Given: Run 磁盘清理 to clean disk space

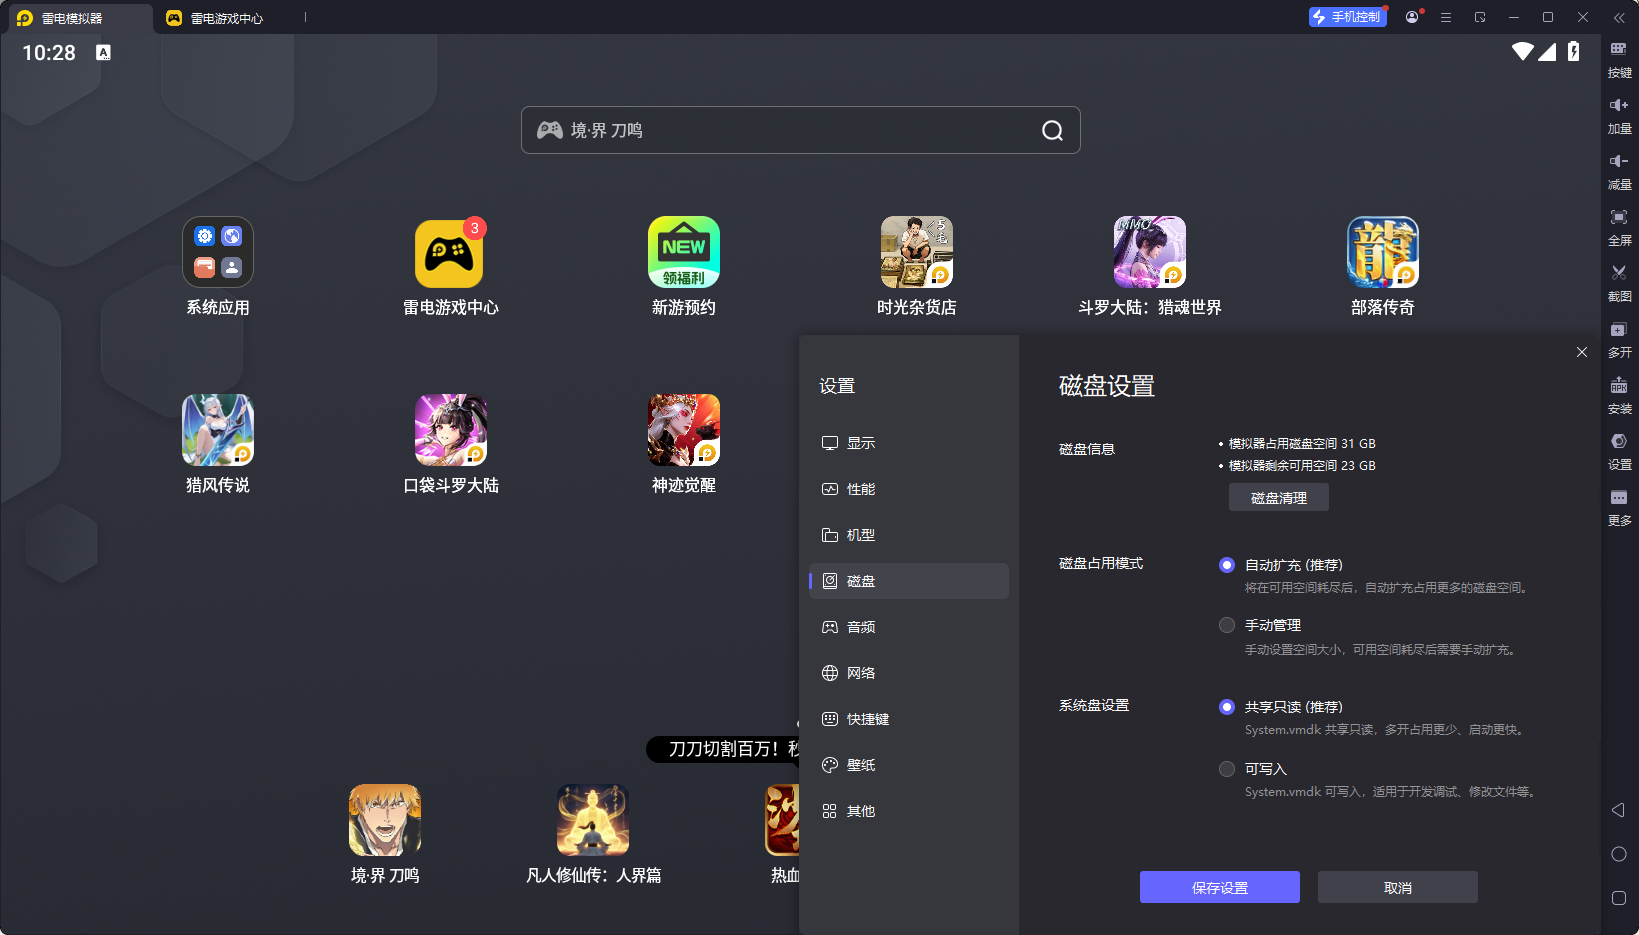Looking at the screenshot, I should coord(1279,497).
